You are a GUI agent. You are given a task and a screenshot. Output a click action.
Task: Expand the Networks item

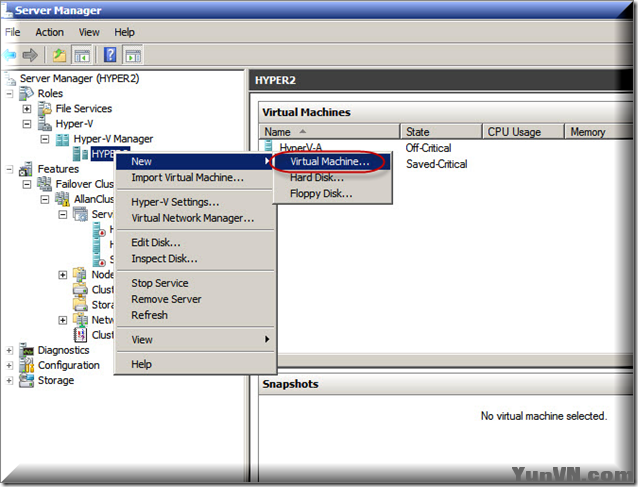click(x=63, y=320)
